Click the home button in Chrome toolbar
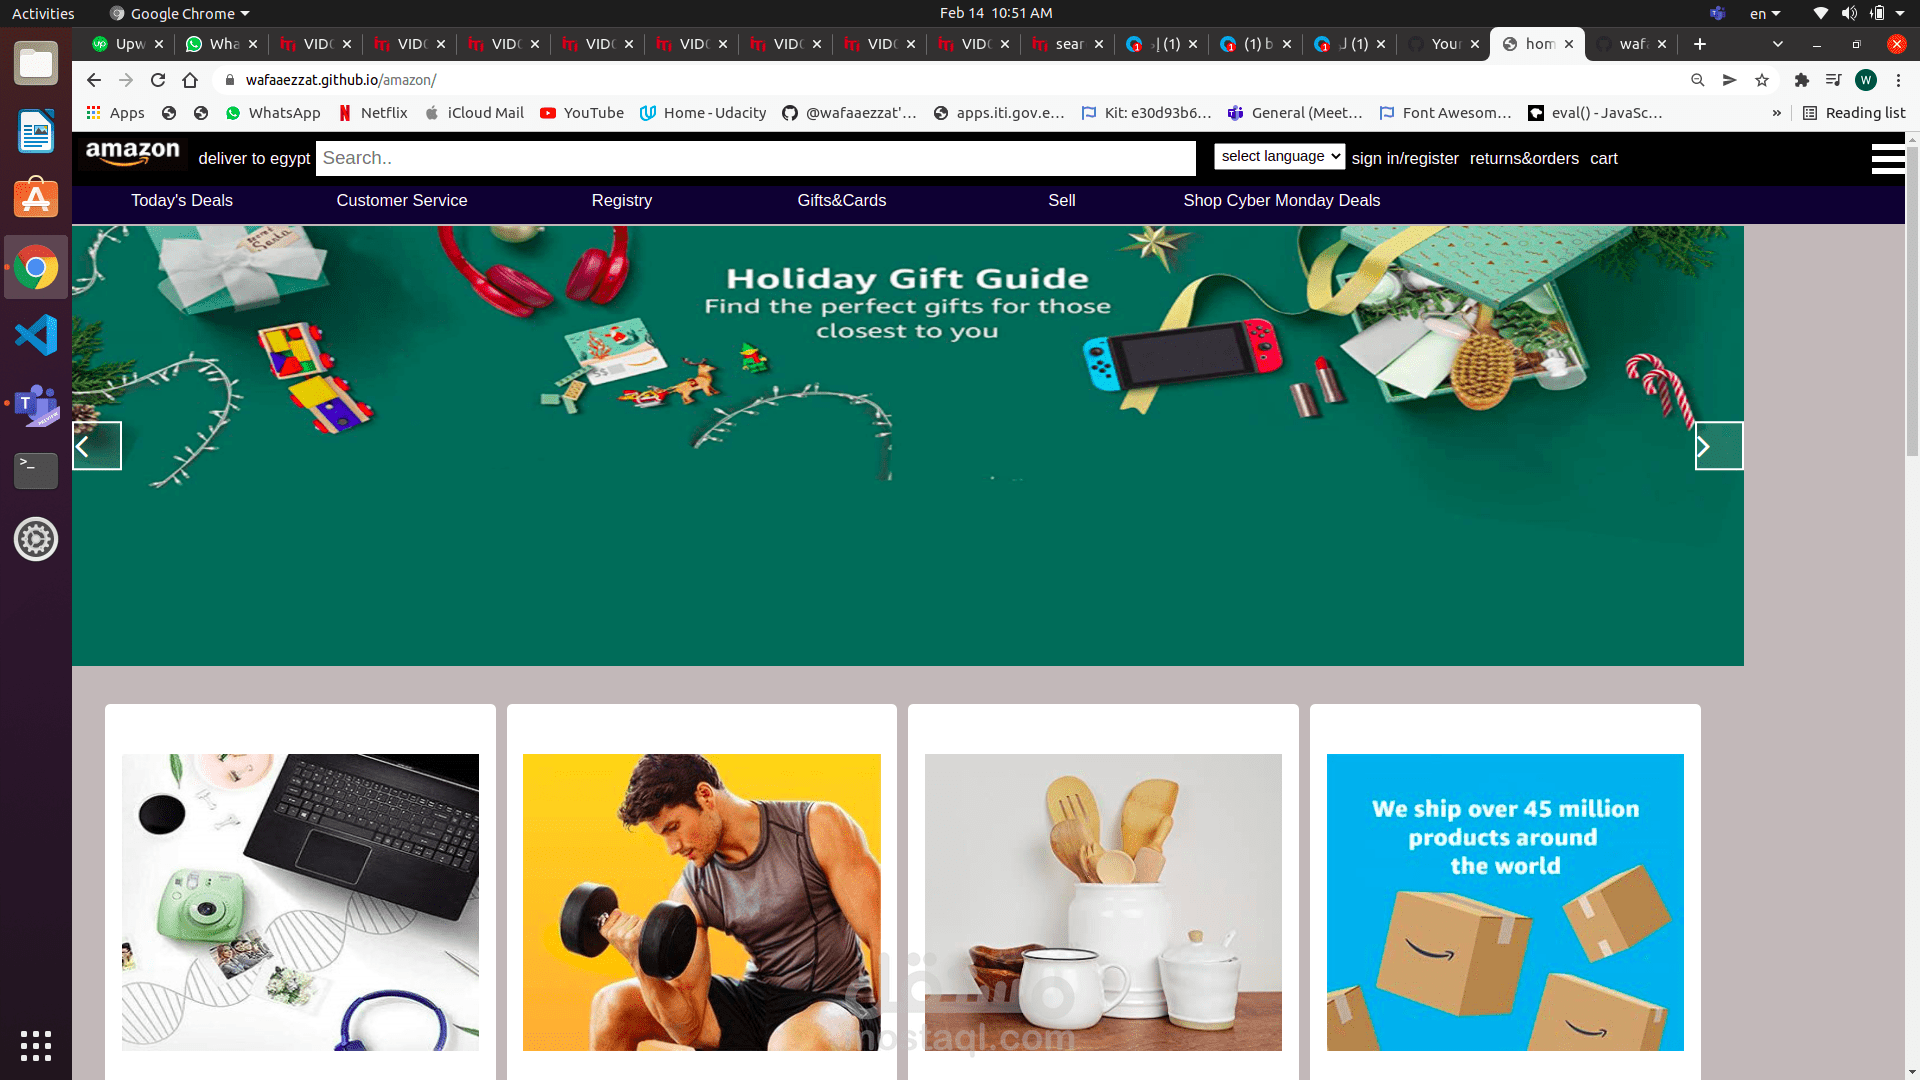1920x1080 pixels. click(190, 80)
